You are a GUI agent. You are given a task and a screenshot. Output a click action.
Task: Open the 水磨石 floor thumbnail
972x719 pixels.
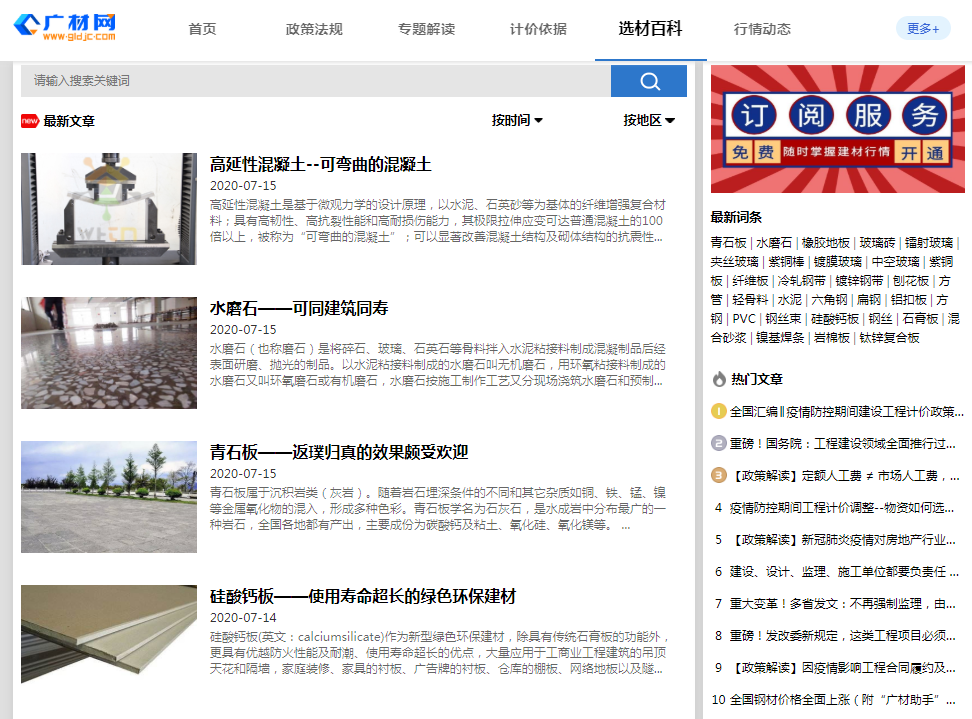coord(109,352)
